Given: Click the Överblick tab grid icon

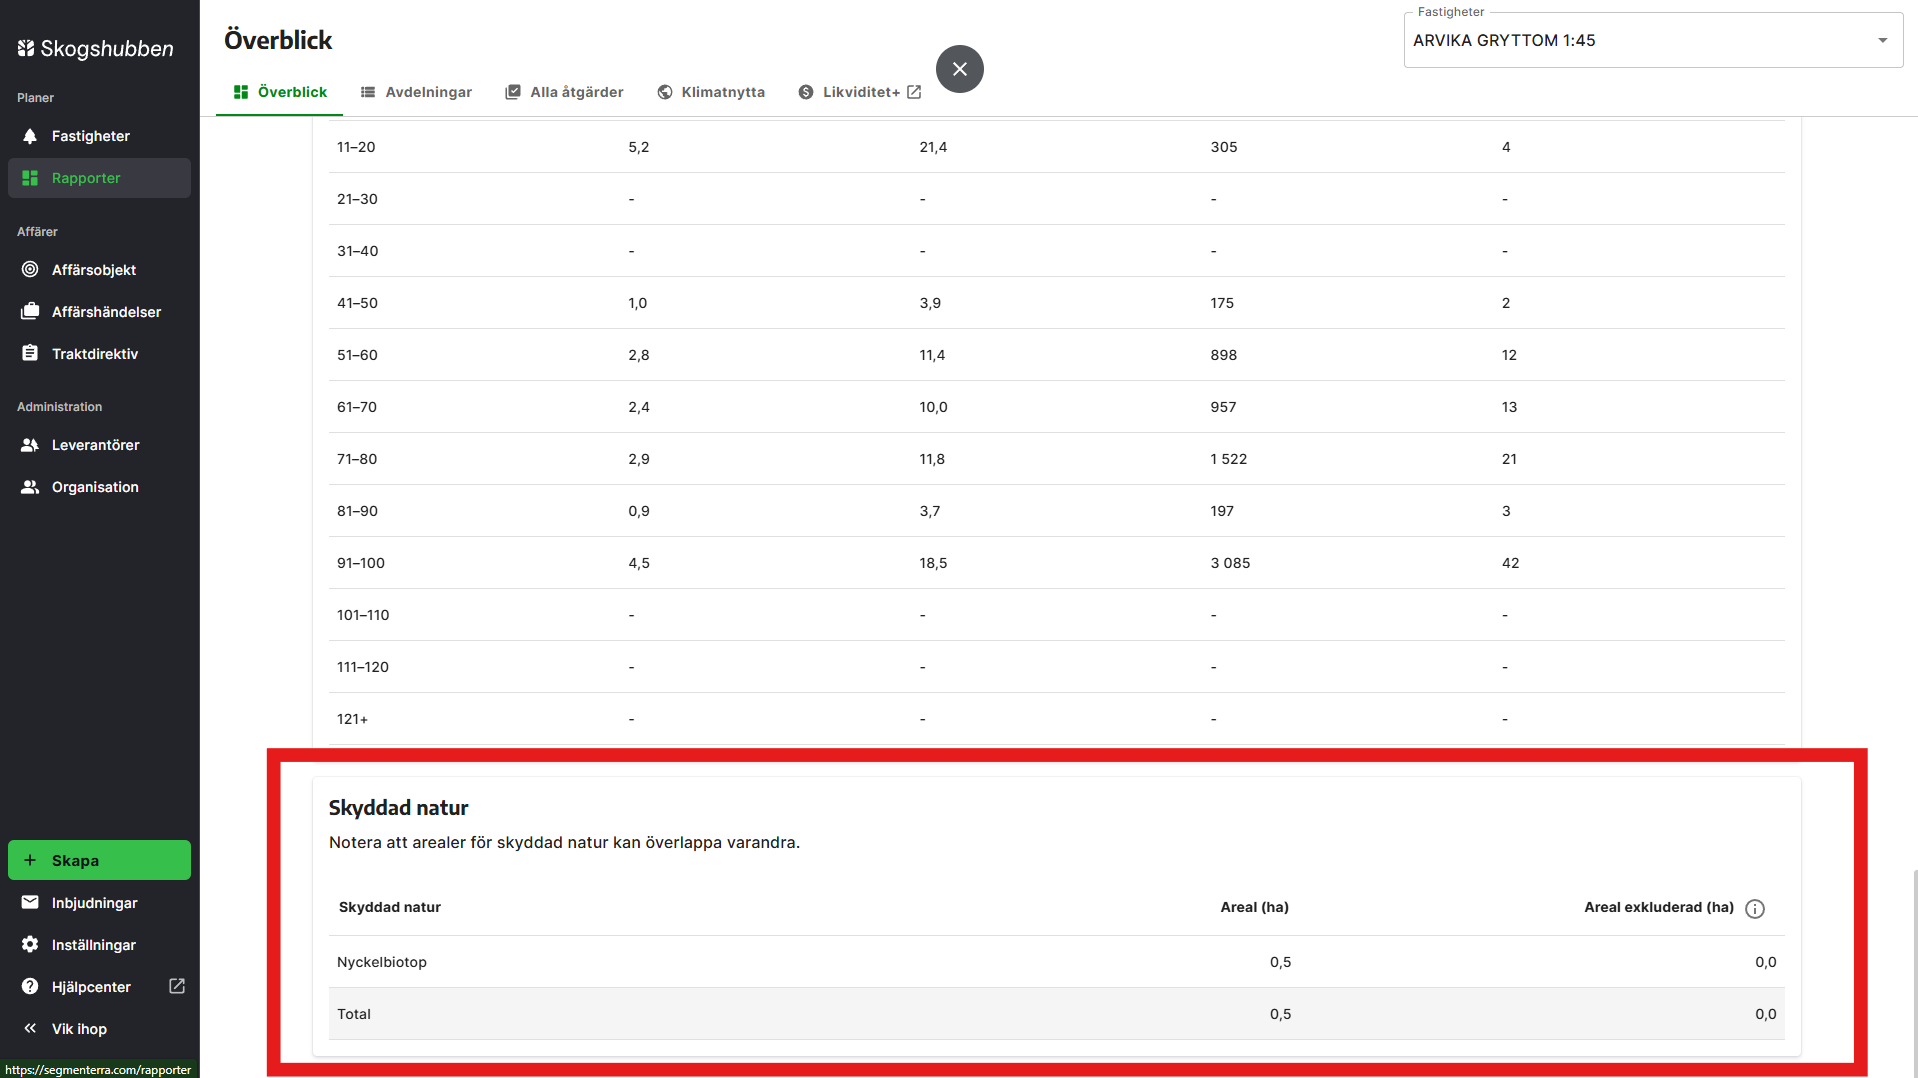Looking at the screenshot, I should (241, 92).
